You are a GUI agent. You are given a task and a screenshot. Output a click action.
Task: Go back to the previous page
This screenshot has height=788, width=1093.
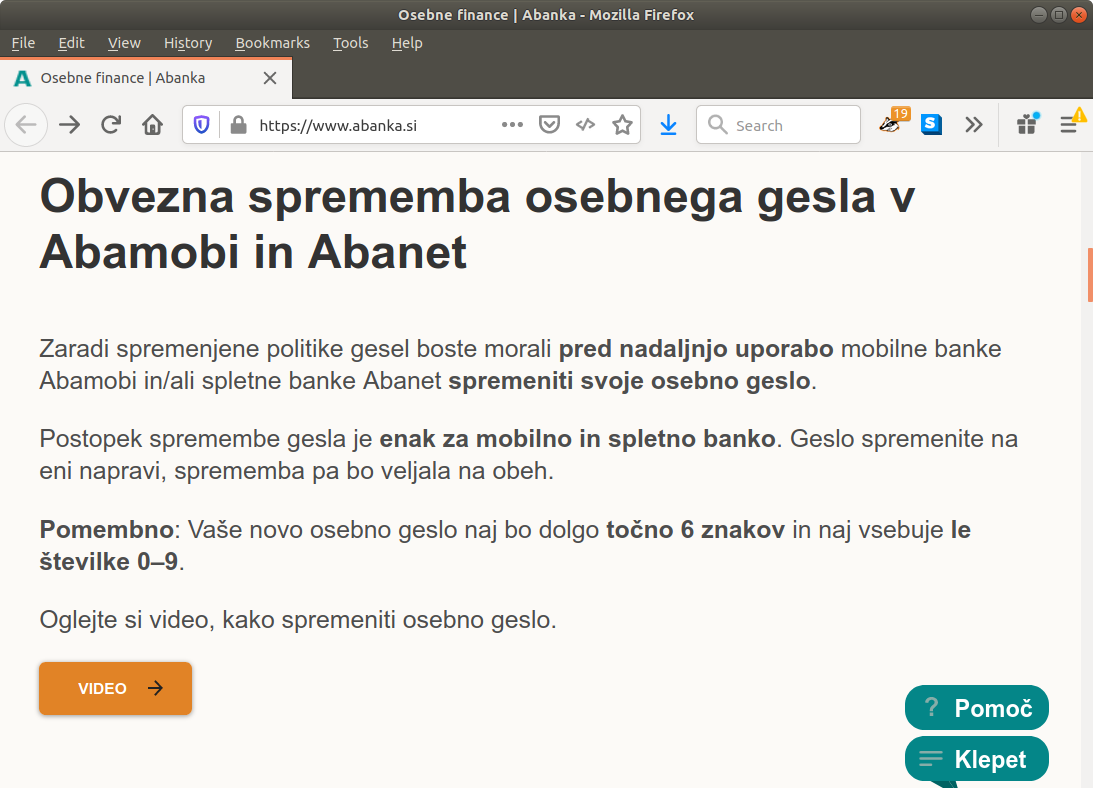click(x=26, y=125)
